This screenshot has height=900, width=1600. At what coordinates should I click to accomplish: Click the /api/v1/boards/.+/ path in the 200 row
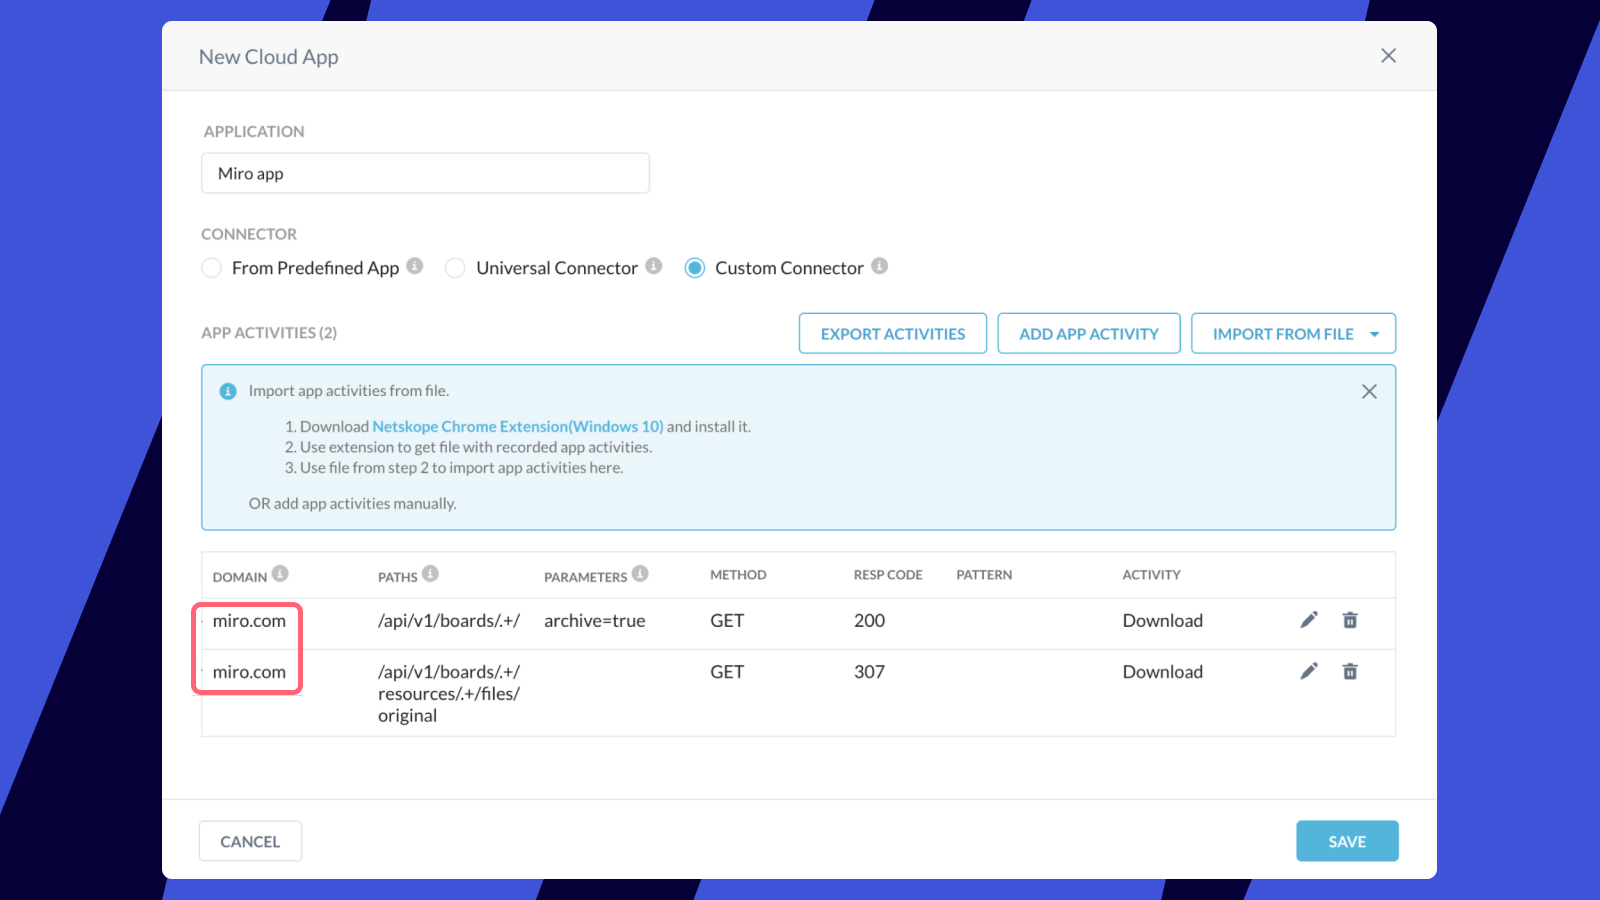coord(449,621)
